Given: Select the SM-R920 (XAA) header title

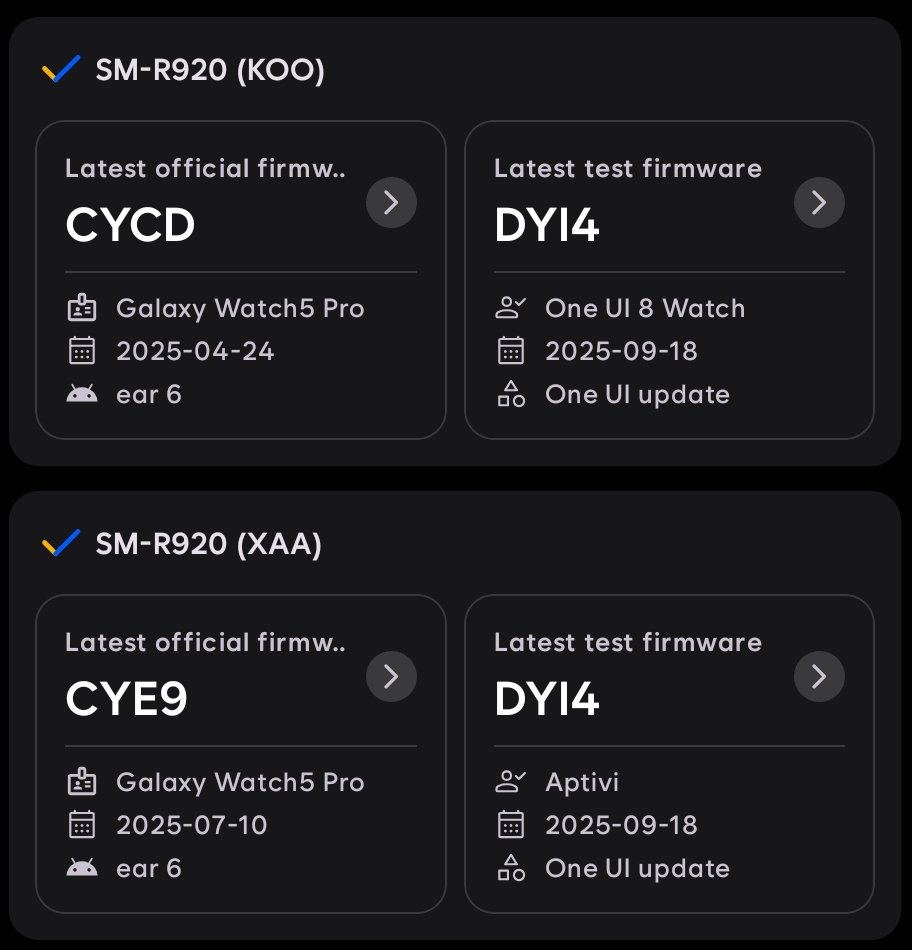Looking at the screenshot, I should [208, 545].
